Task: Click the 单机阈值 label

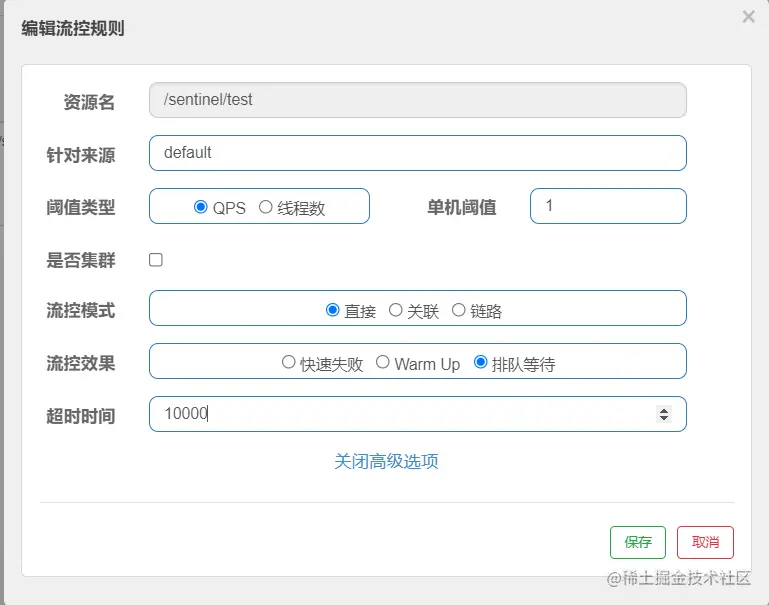Action: coord(462,207)
